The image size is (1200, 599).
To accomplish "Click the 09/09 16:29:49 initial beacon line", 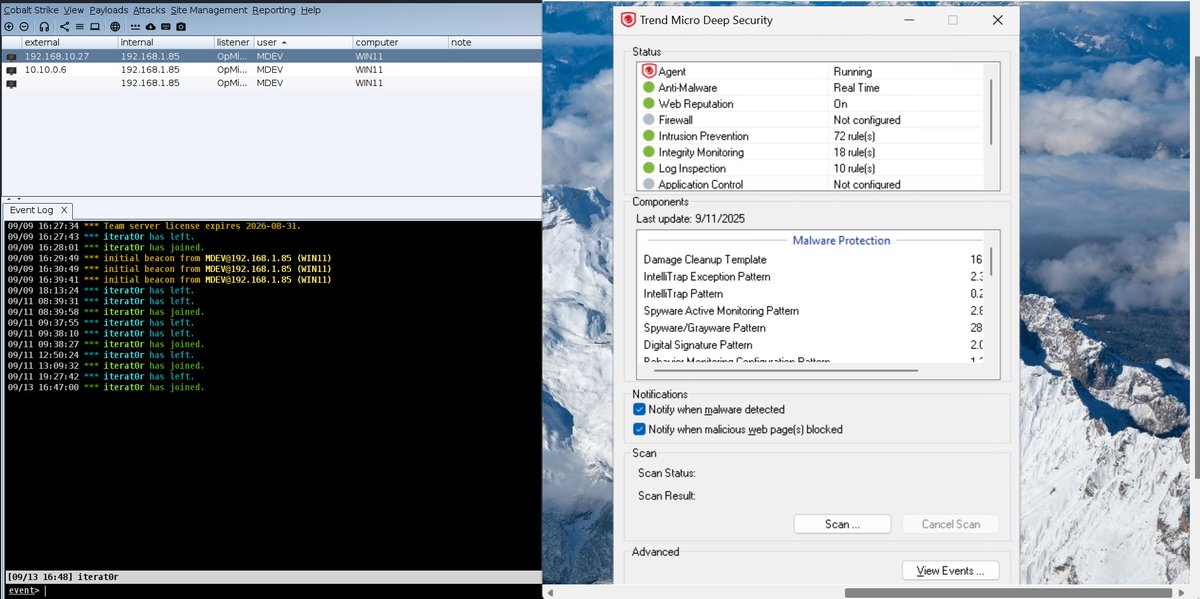I will point(169,258).
